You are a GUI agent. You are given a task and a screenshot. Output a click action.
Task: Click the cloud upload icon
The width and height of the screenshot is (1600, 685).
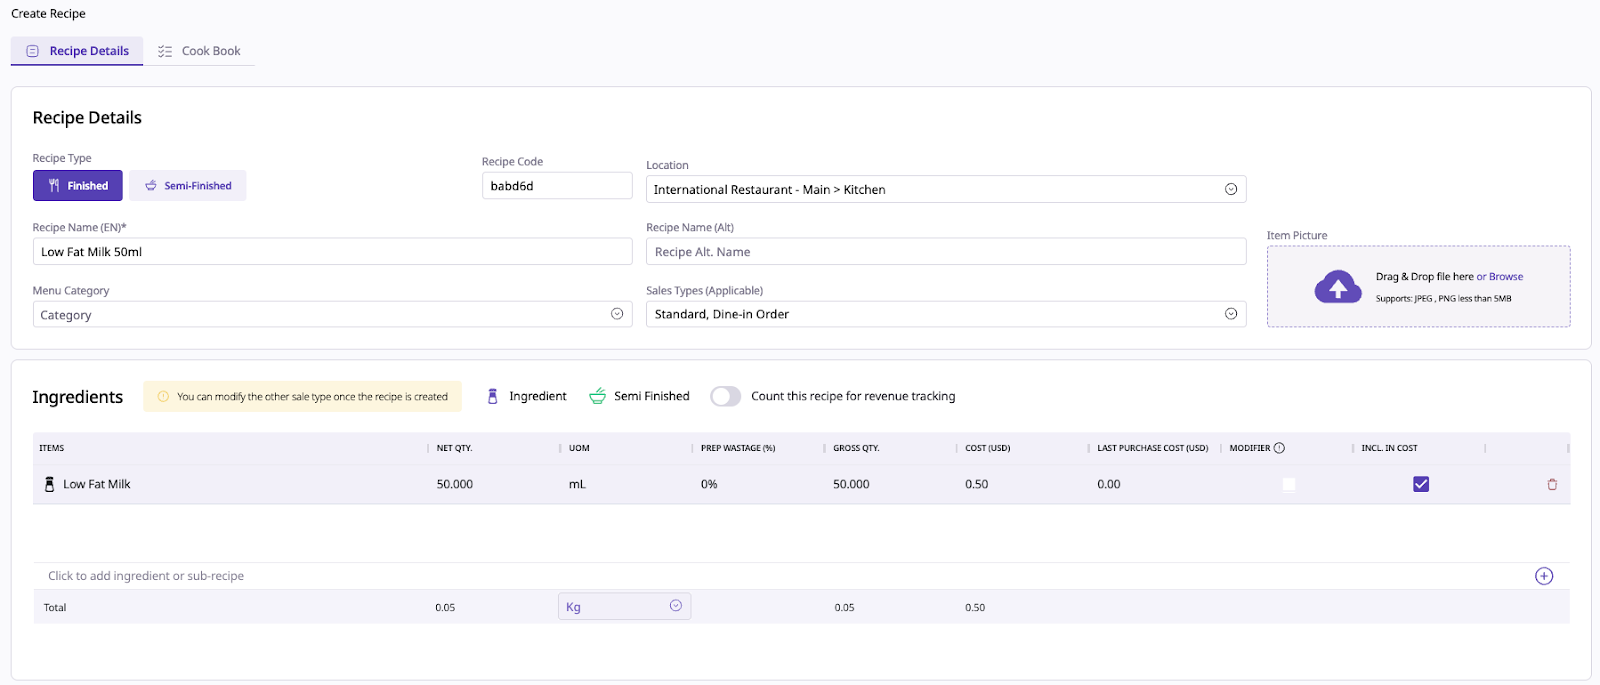click(1338, 287)
